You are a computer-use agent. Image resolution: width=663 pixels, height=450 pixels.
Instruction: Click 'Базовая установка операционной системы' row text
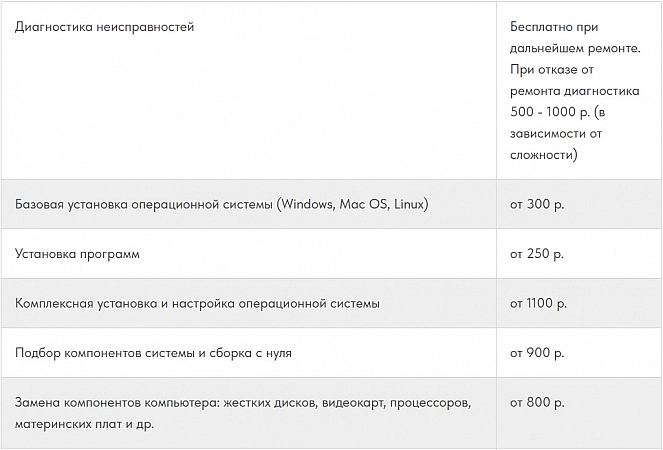144,204
